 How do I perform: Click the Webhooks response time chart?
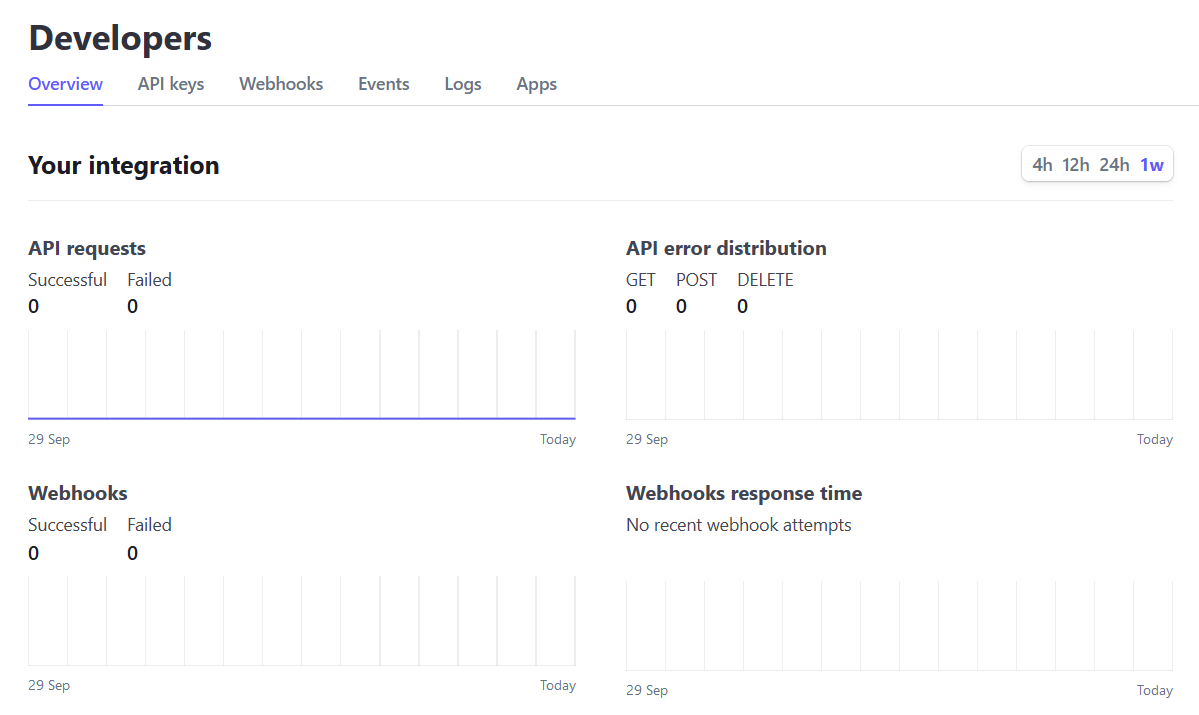pyautogui.click(x=899, y=624)
